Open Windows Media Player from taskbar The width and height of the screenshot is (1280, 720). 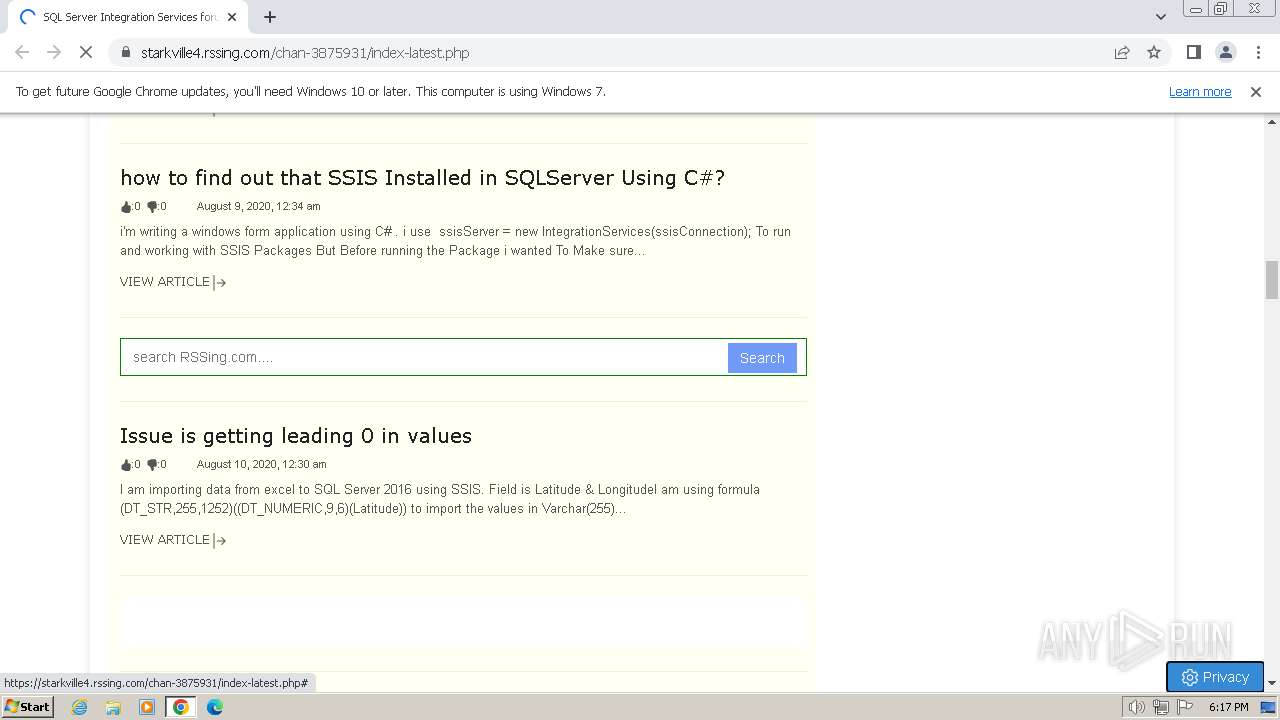coord(147,707)
